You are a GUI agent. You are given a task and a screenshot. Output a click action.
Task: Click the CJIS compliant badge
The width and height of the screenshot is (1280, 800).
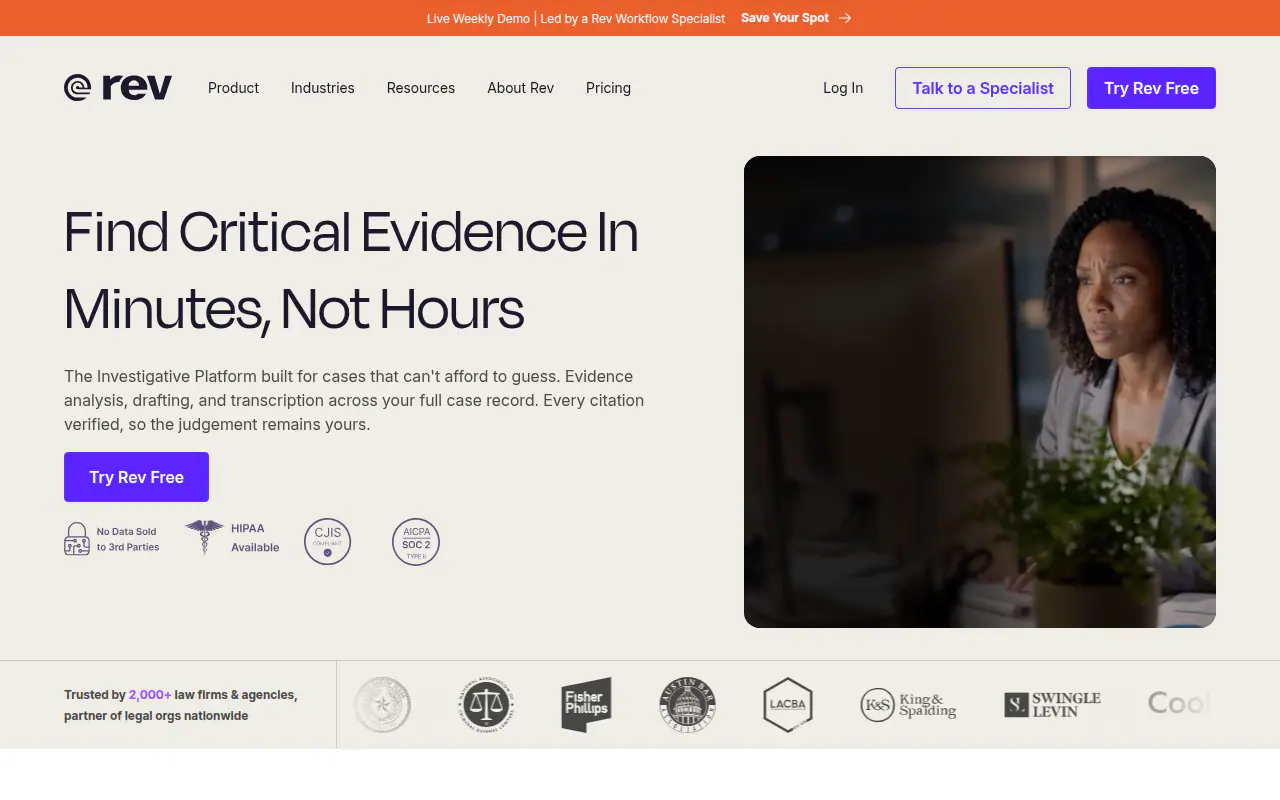tap(328, 541)
